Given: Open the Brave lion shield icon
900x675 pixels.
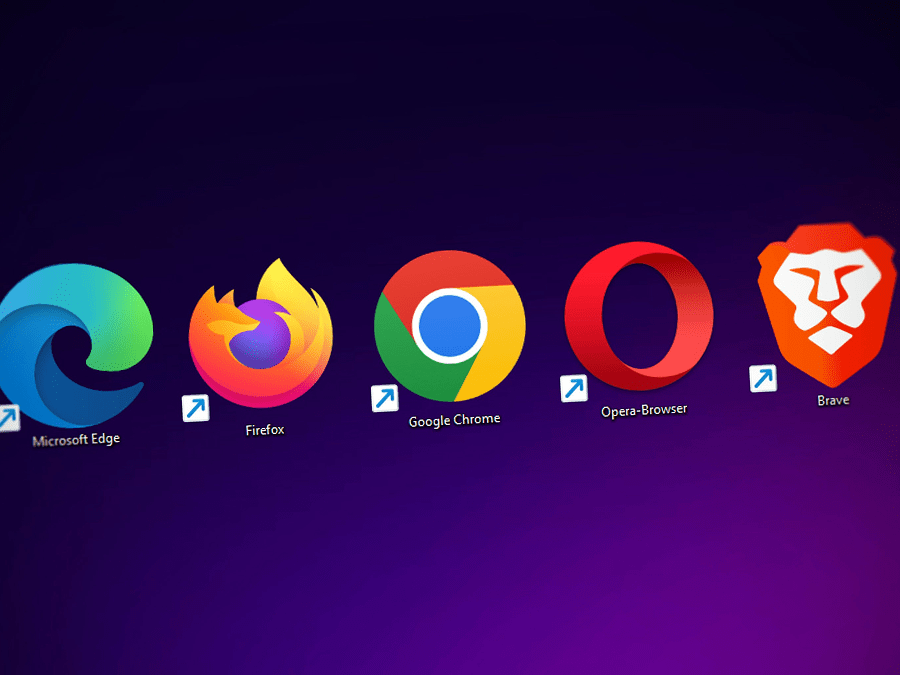Looking at the screenshot, I should click(x=825, y=303).
